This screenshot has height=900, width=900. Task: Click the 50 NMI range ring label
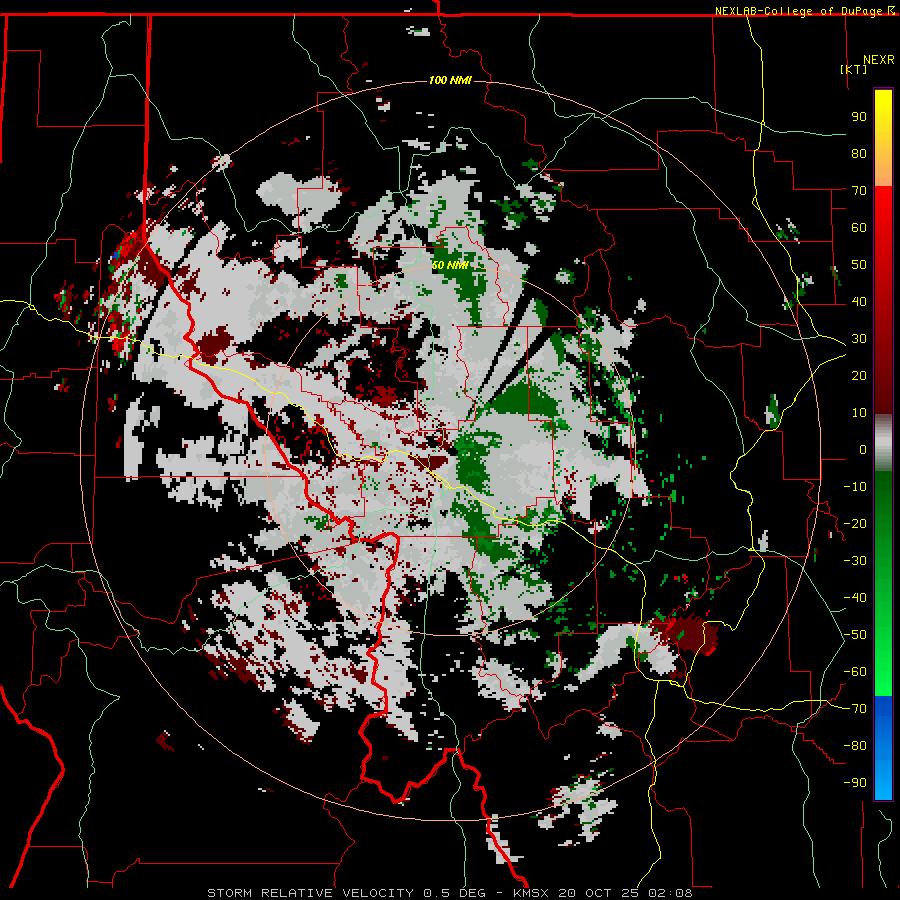[450, 265]
